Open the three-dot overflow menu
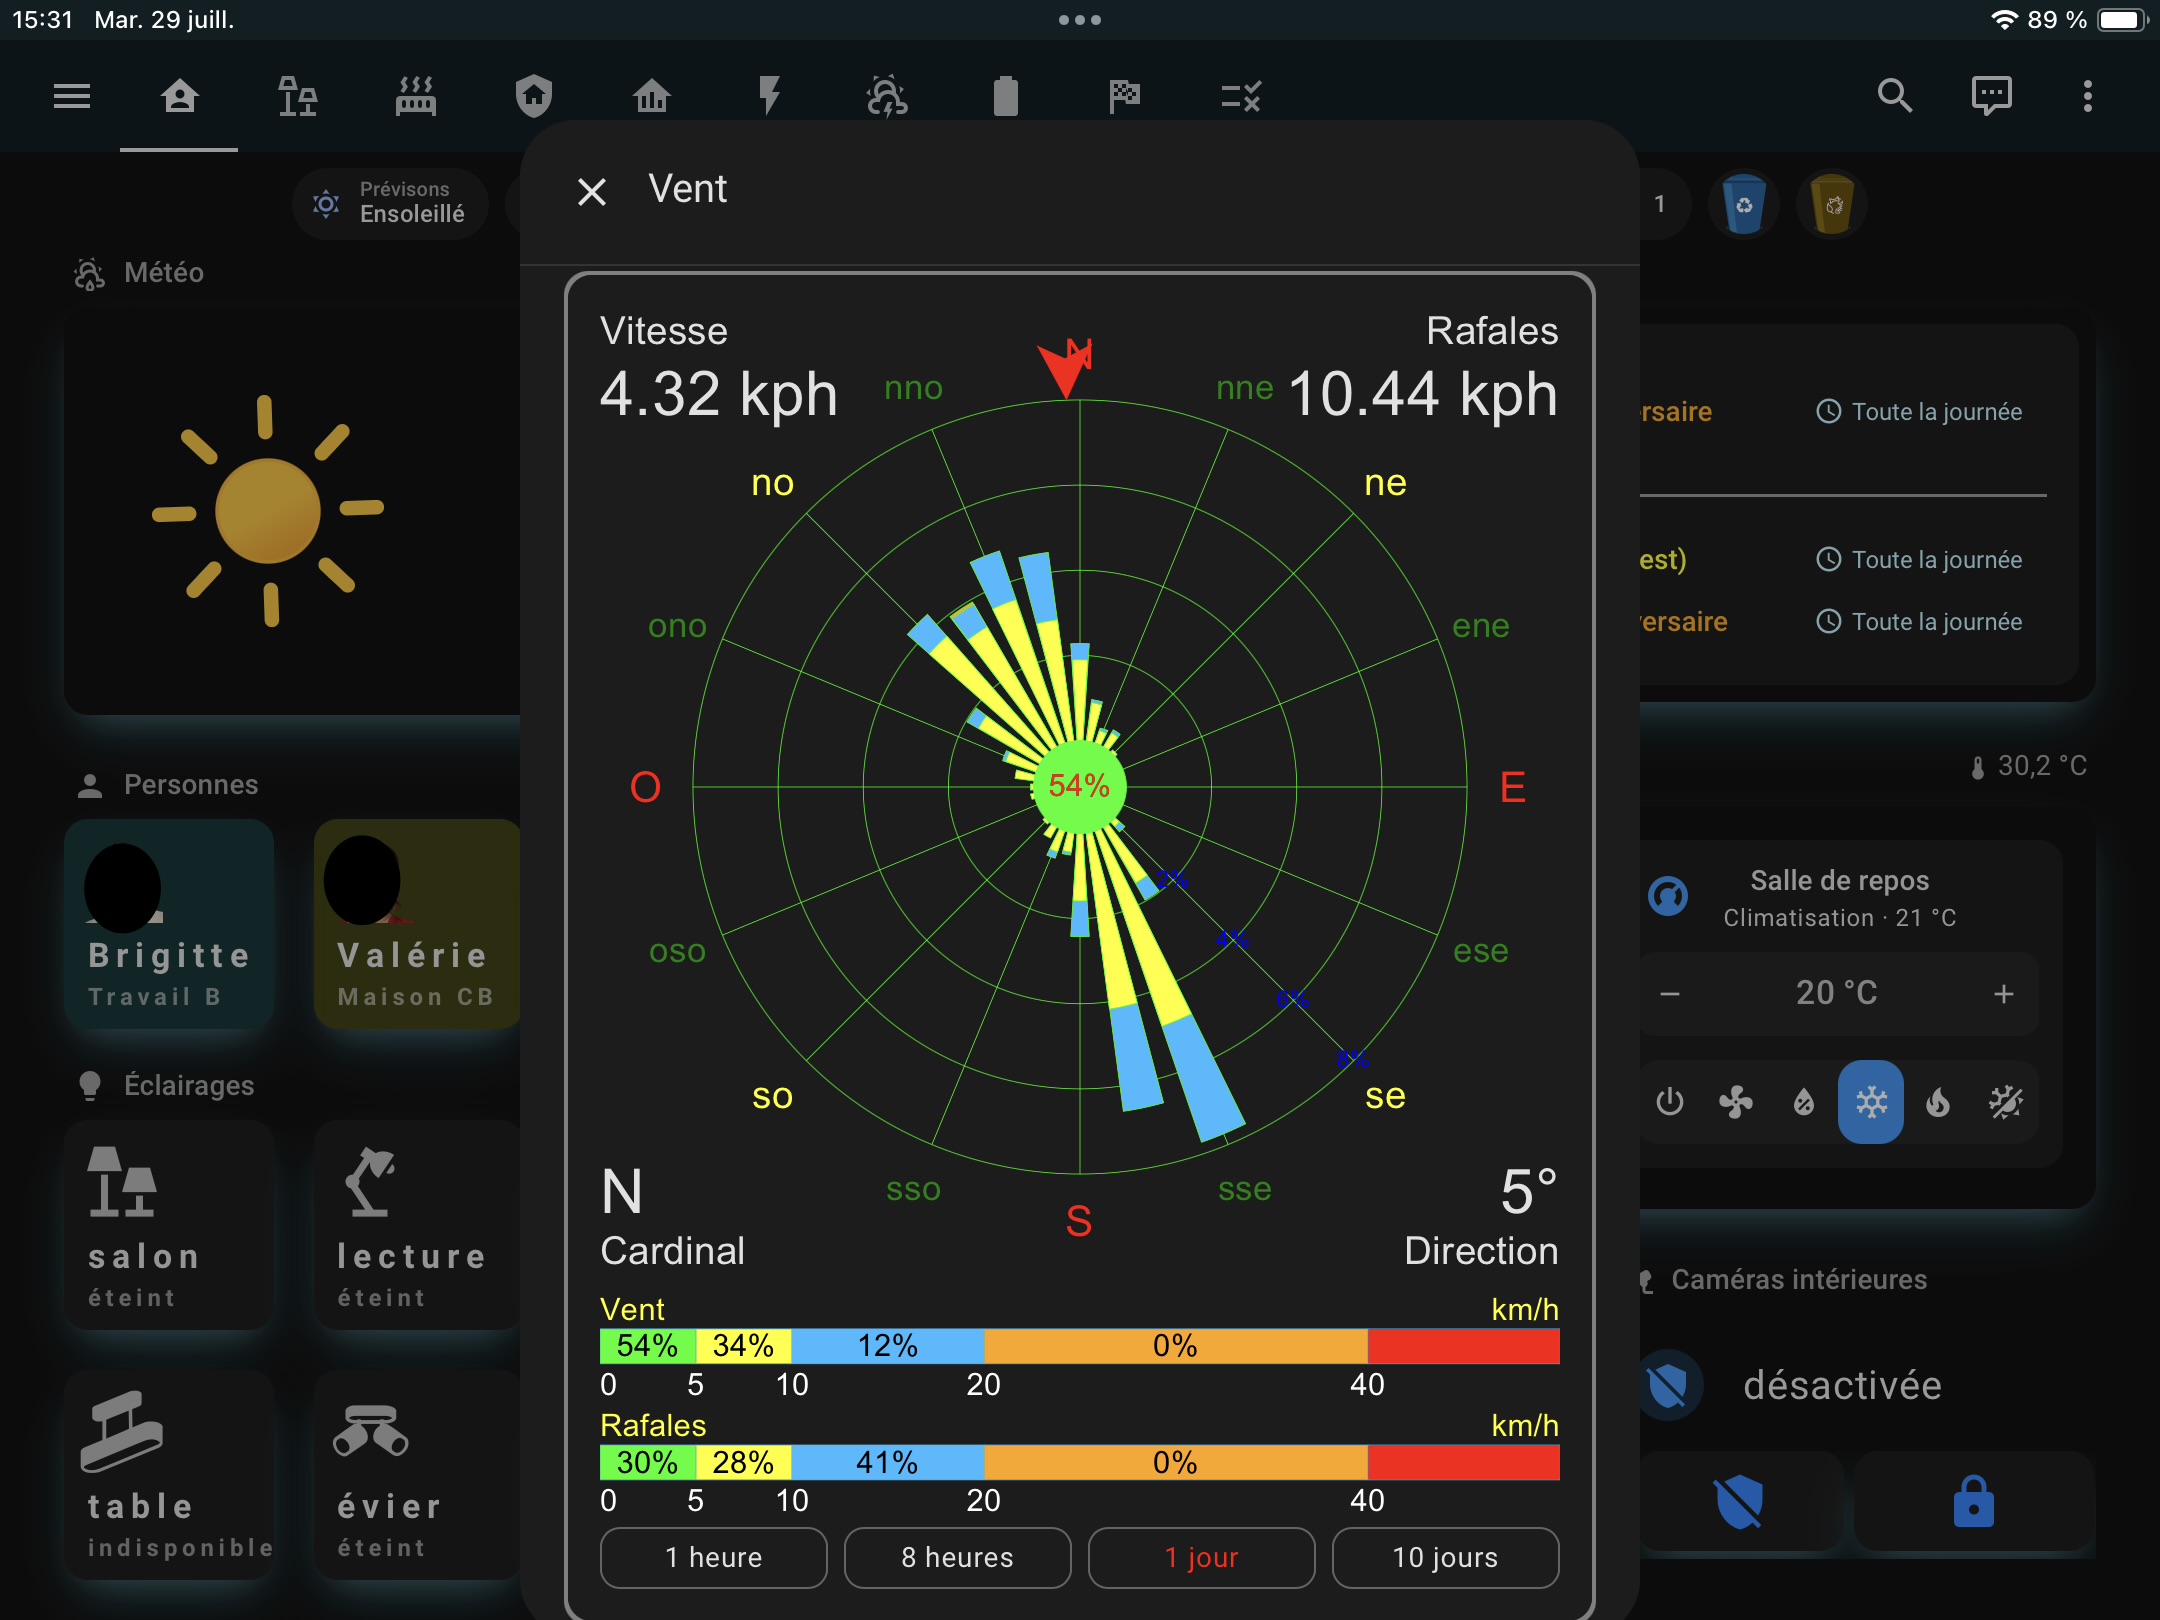The height and width of the screenshot is (1620, 2160). pos(2087,96)
